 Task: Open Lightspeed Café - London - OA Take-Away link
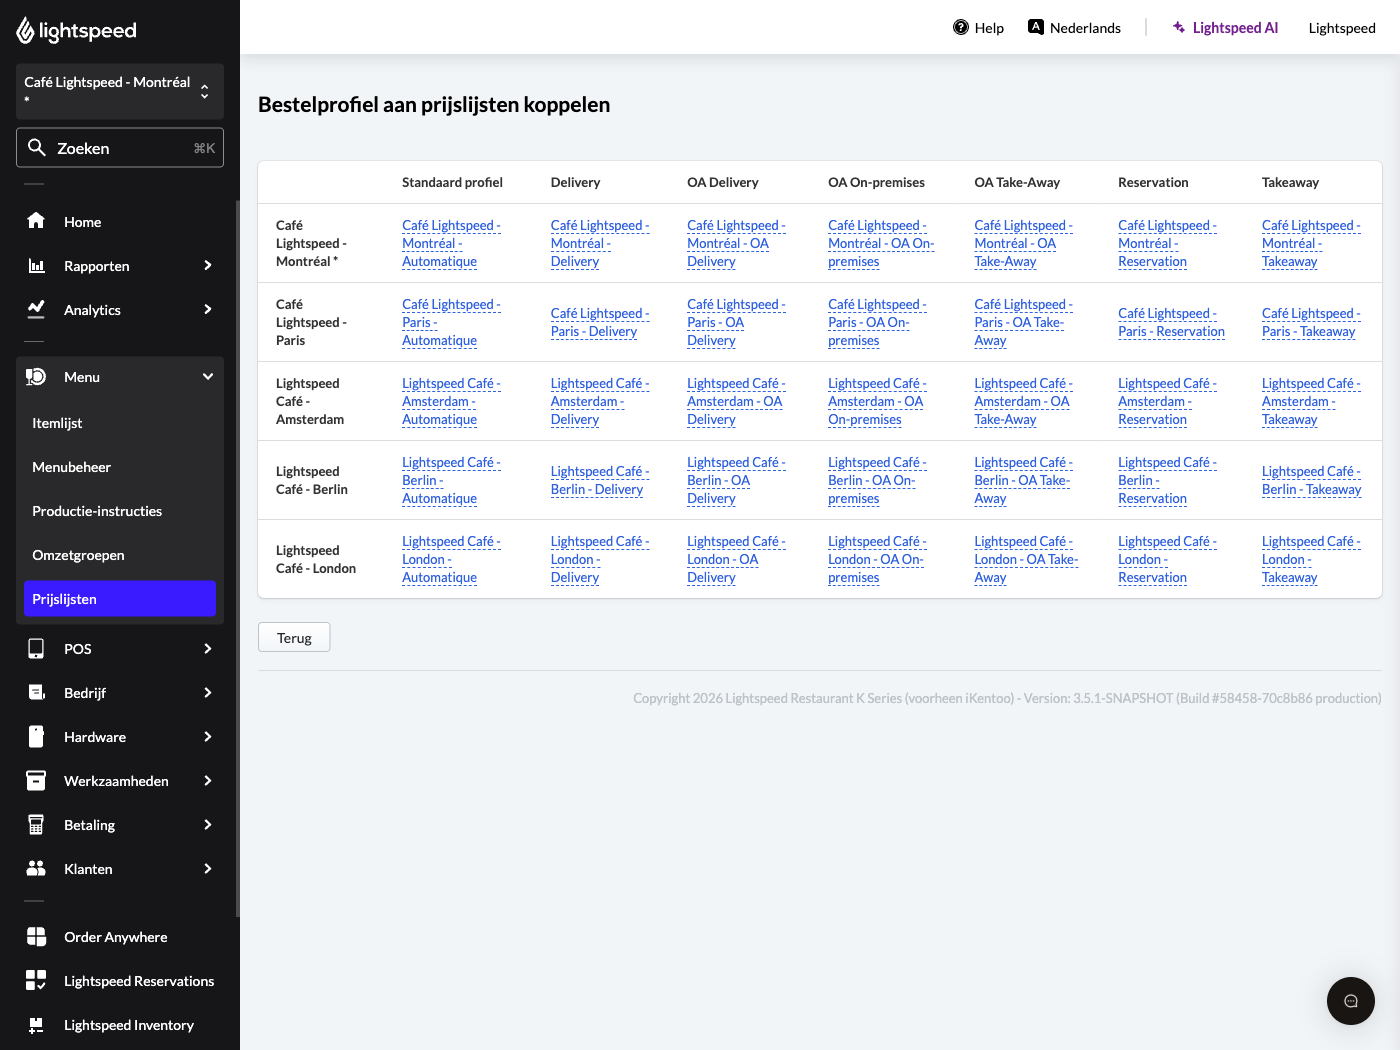point(1026,559)
